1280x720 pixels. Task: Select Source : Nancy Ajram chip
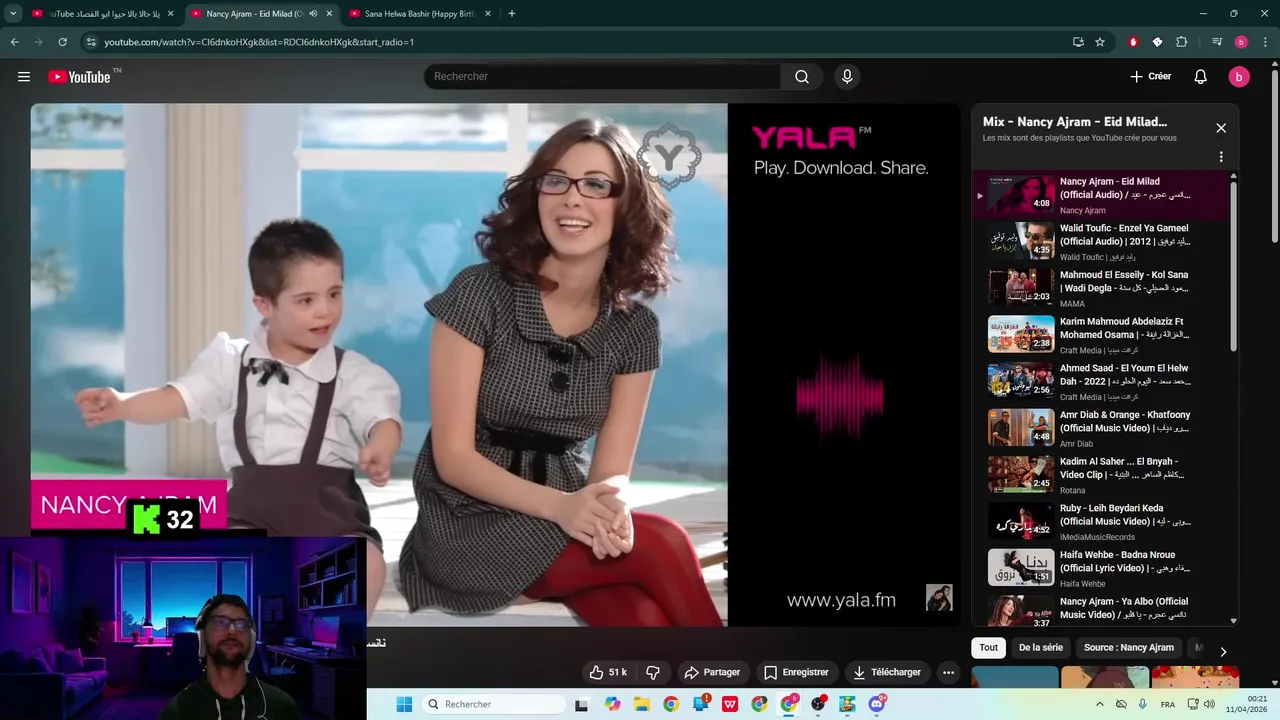(x=1129, y=648)
